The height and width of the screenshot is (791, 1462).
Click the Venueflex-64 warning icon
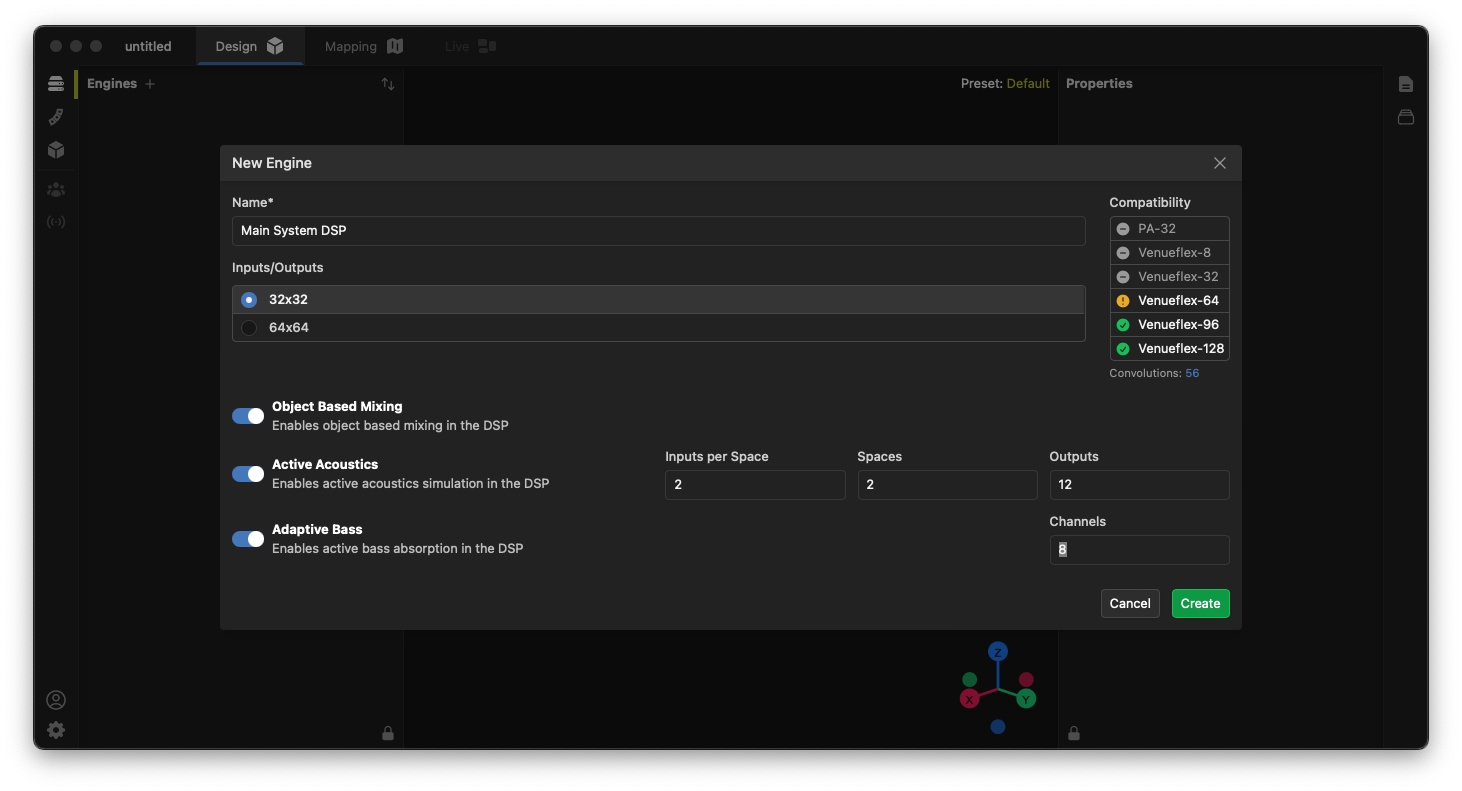(1123, 301)
